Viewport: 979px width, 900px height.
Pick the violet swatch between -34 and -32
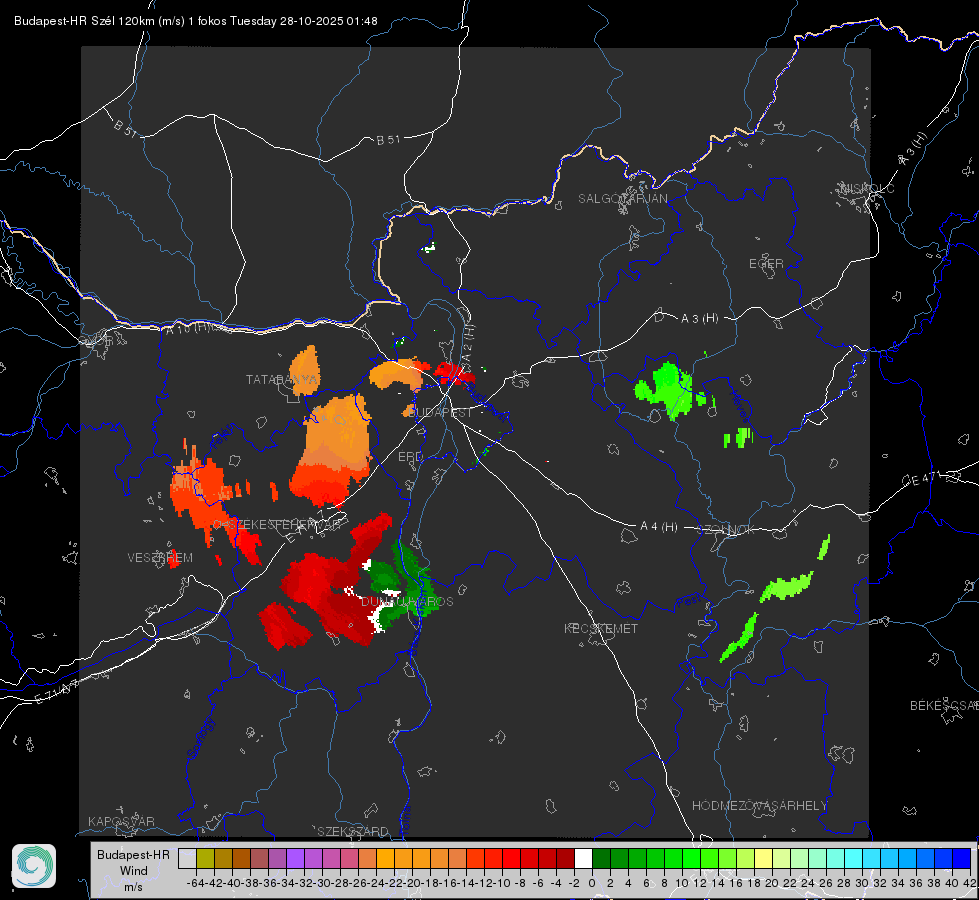click(x=295, y=858)
